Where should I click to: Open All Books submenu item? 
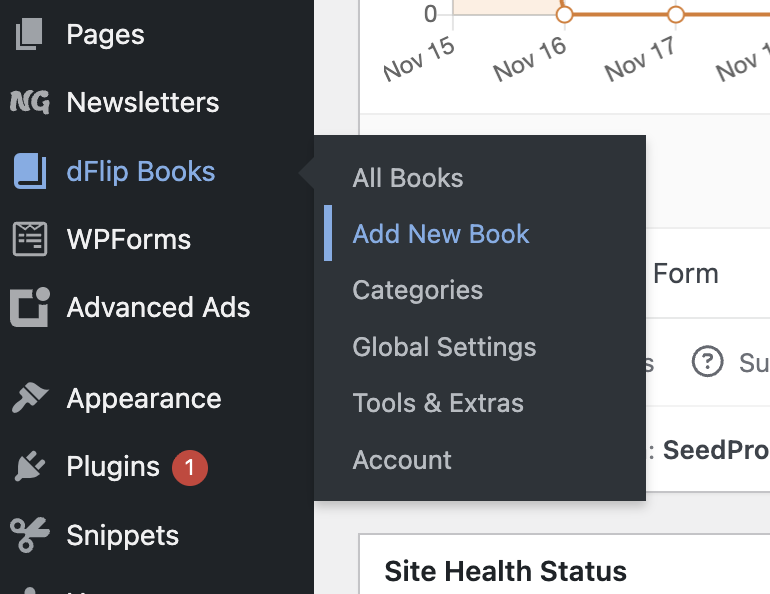tap(408, 178)
